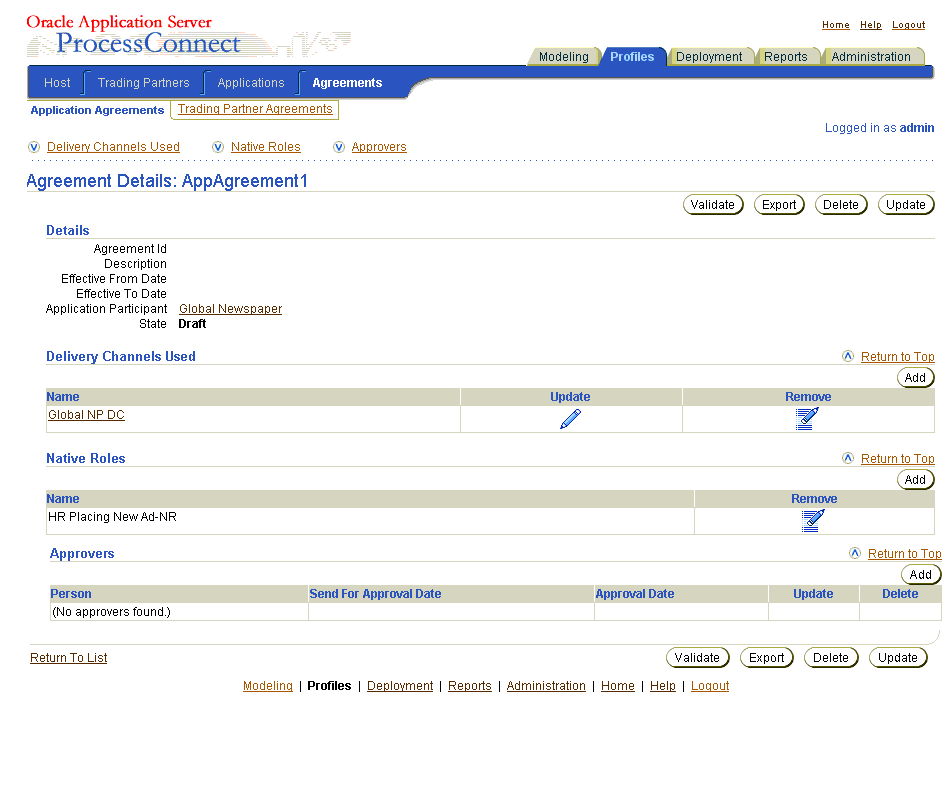
Task: Click the top Validate button
Action: click(712, 205)
